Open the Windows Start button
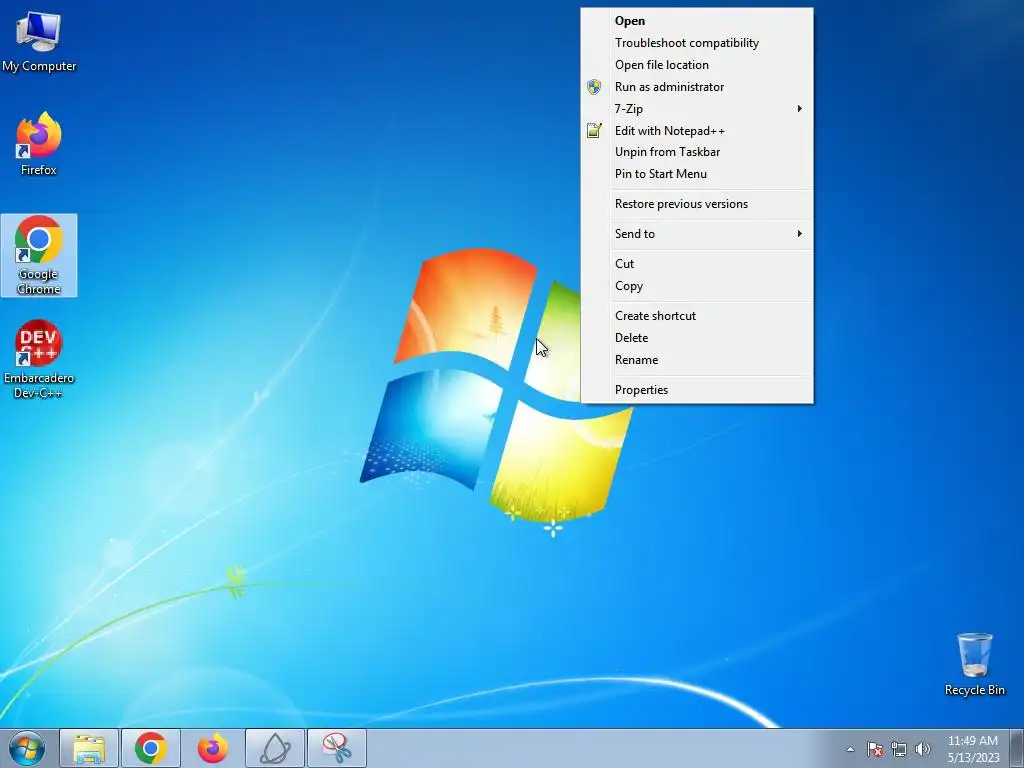 27,748
